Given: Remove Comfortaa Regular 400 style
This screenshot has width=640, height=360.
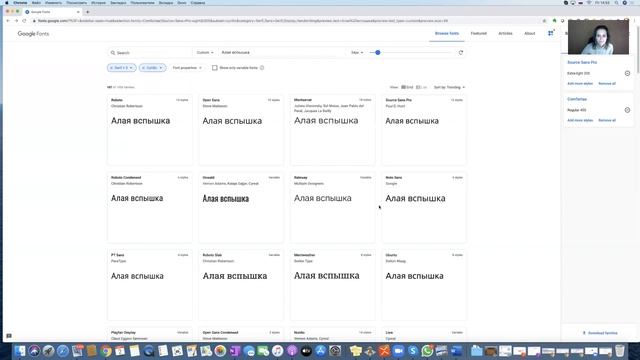Looking at the screenshot, I should pos(627,110).
